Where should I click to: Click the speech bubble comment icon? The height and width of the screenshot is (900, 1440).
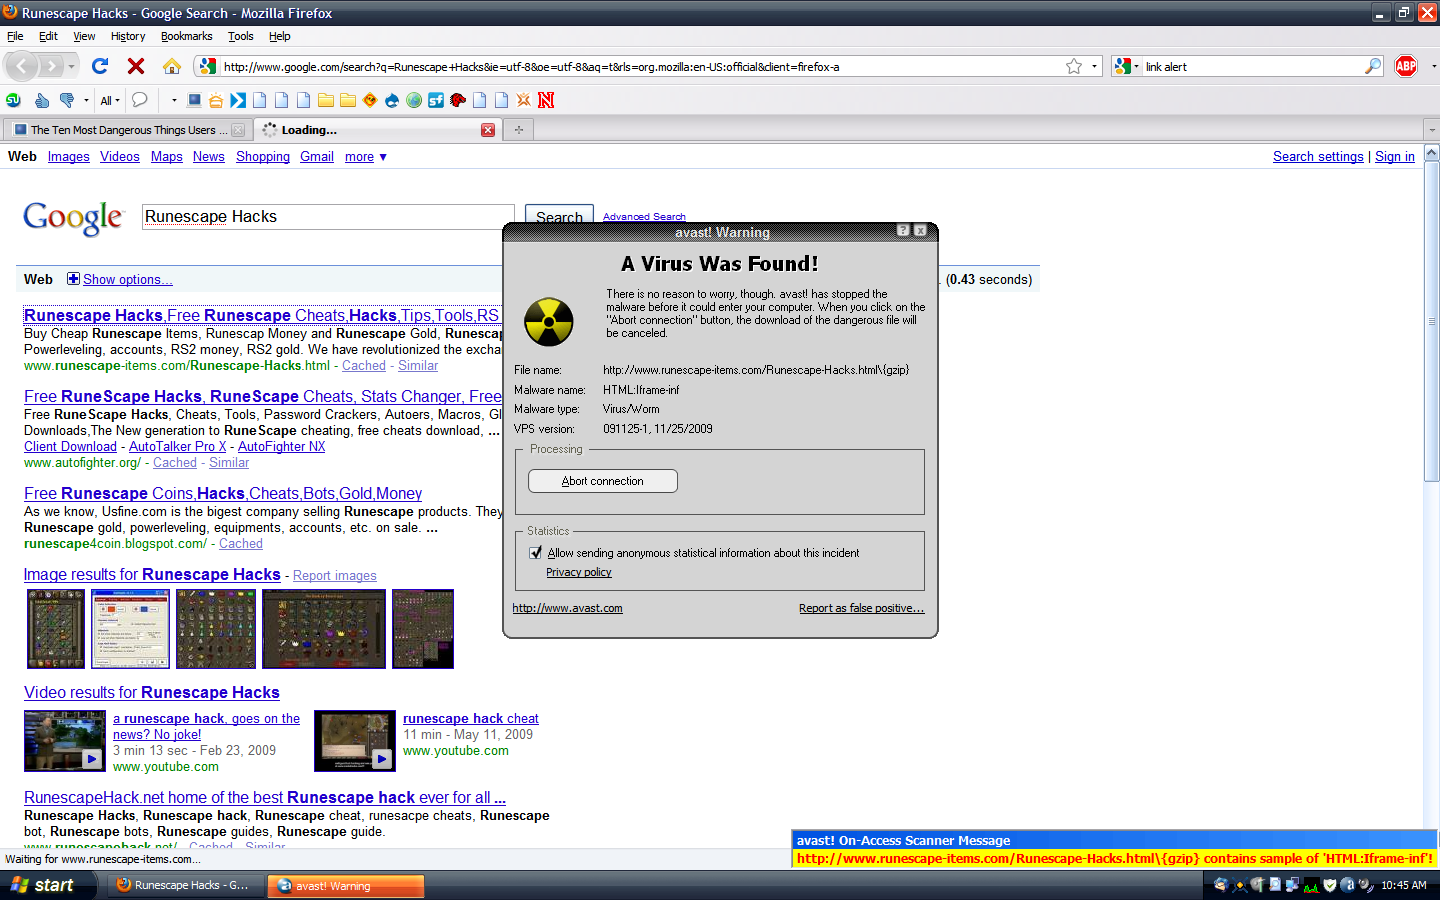[140, 100]
